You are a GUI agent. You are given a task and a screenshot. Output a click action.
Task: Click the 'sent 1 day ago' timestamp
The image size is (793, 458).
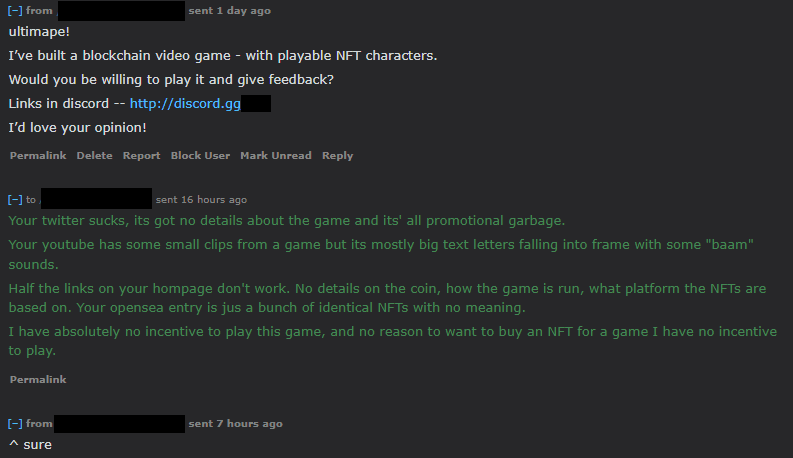(229, 11)
